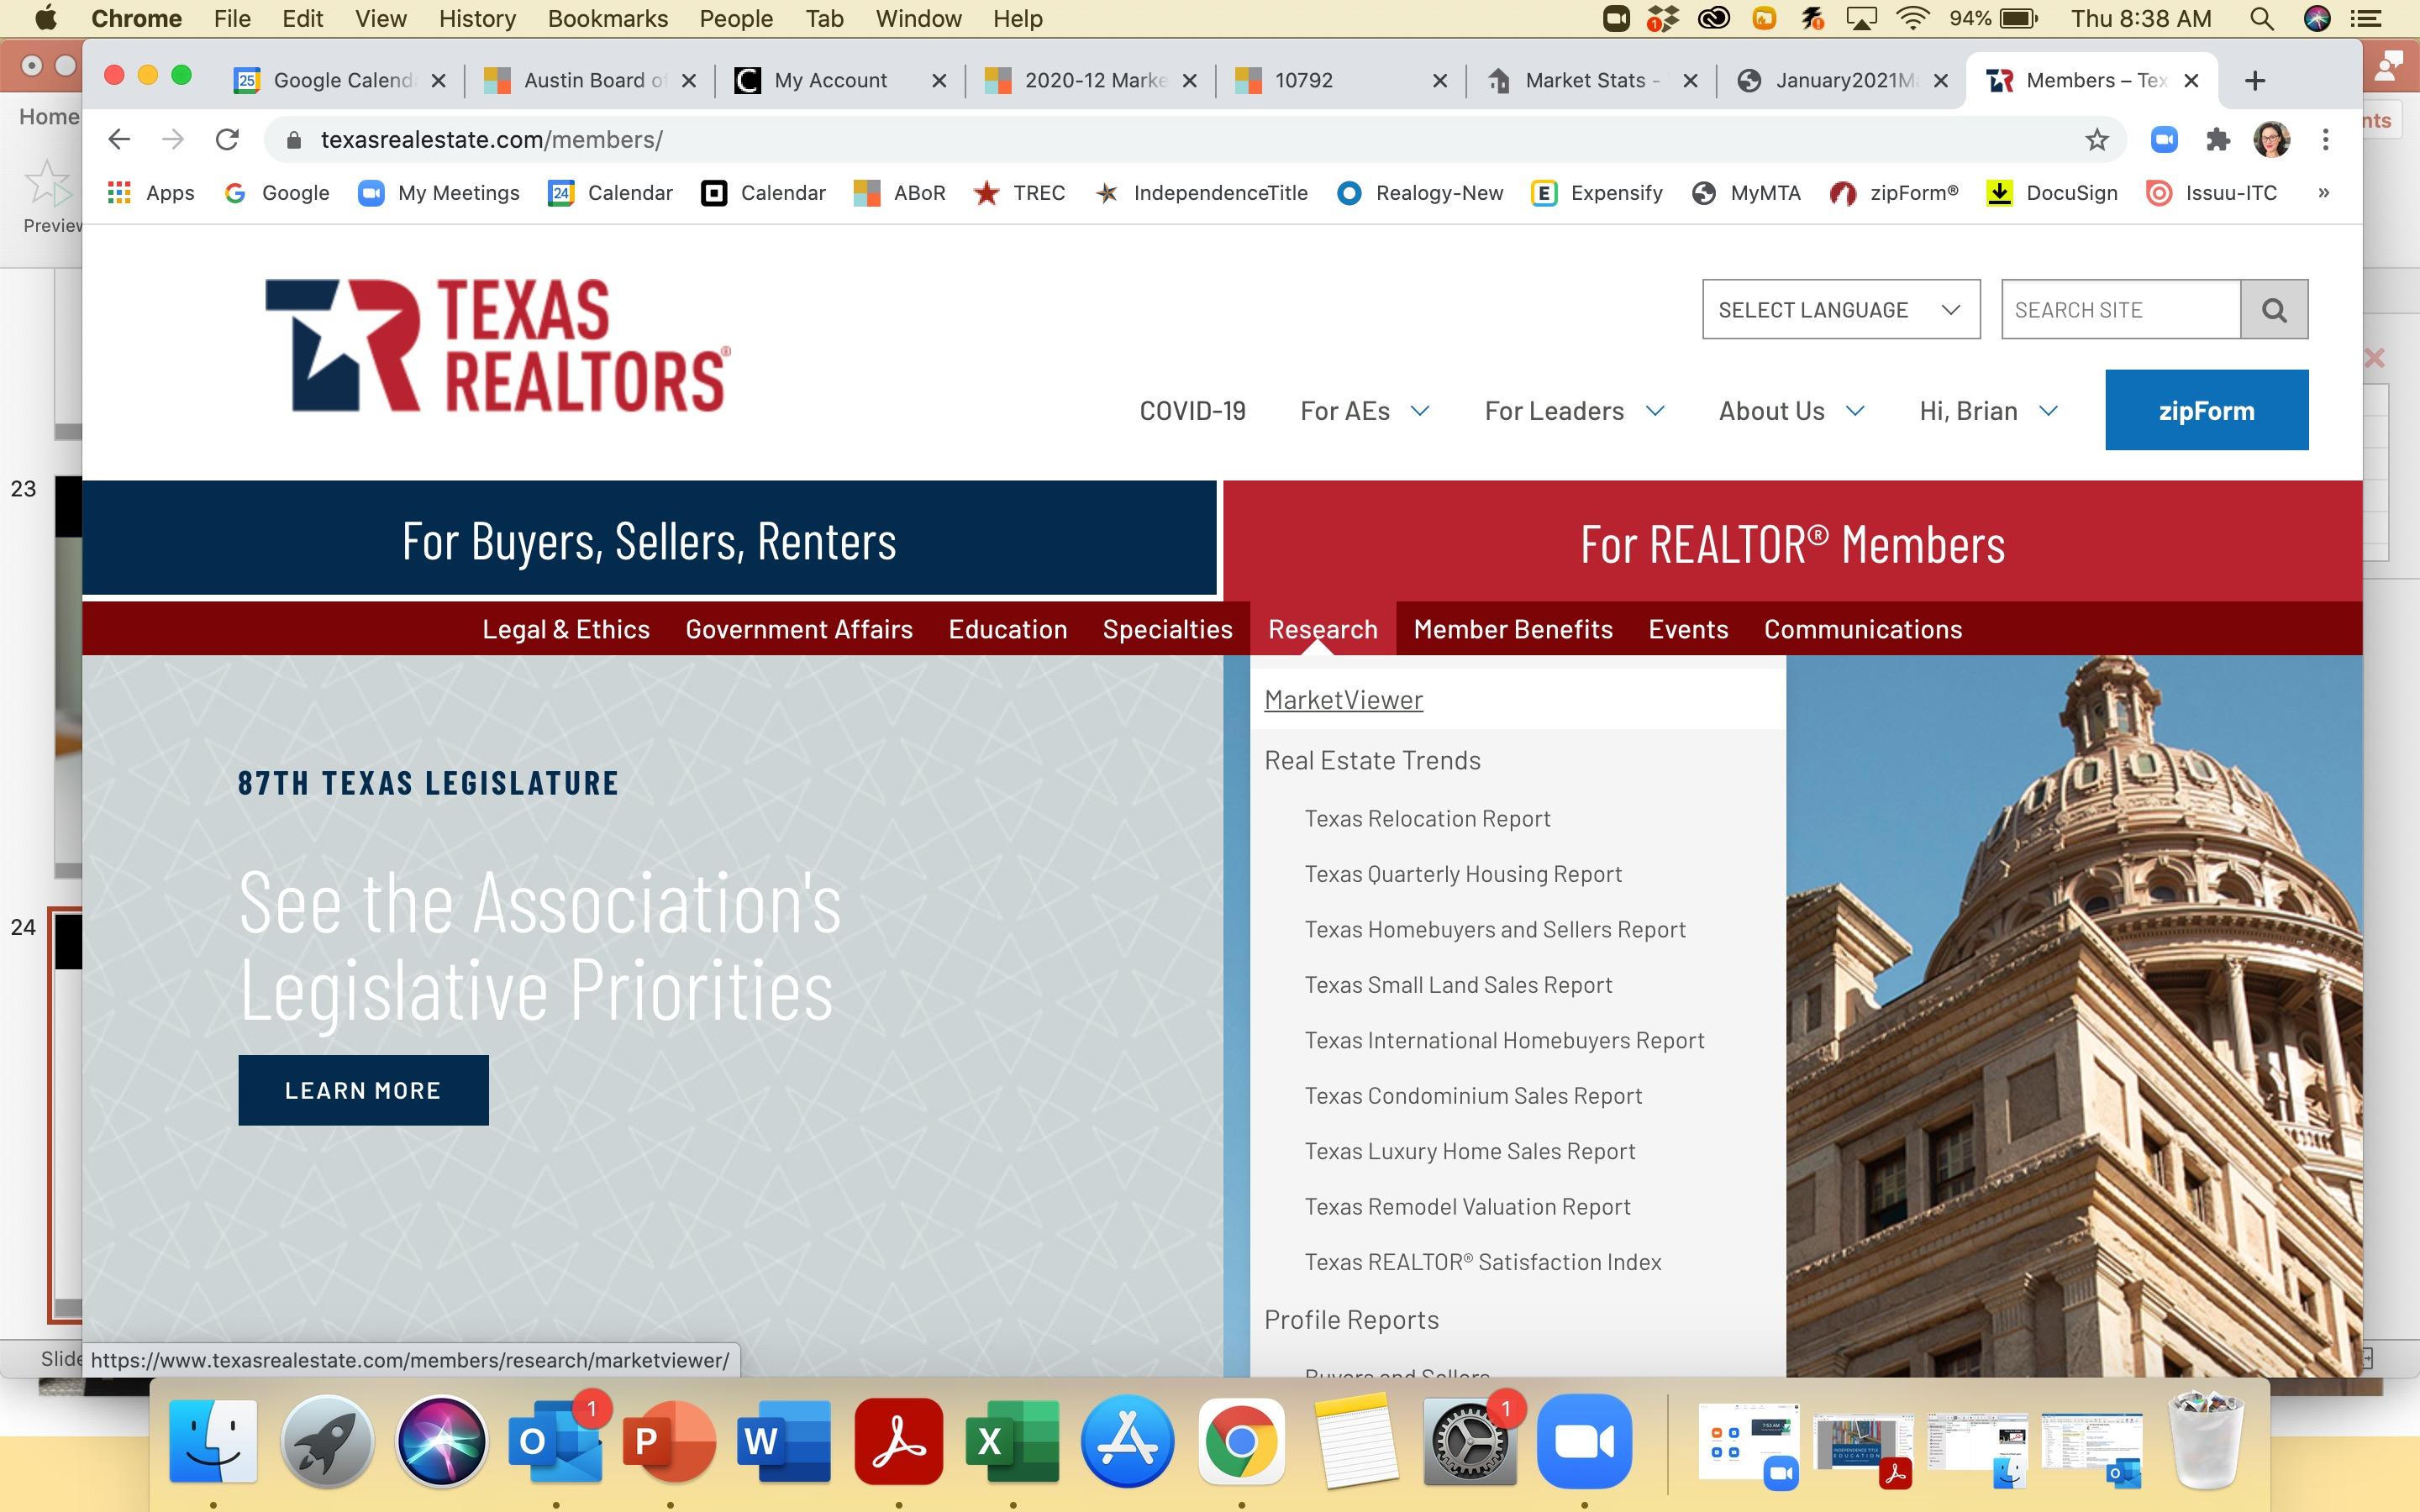
Task: Open Chrome's three-dot menu
Action: 2325,140
